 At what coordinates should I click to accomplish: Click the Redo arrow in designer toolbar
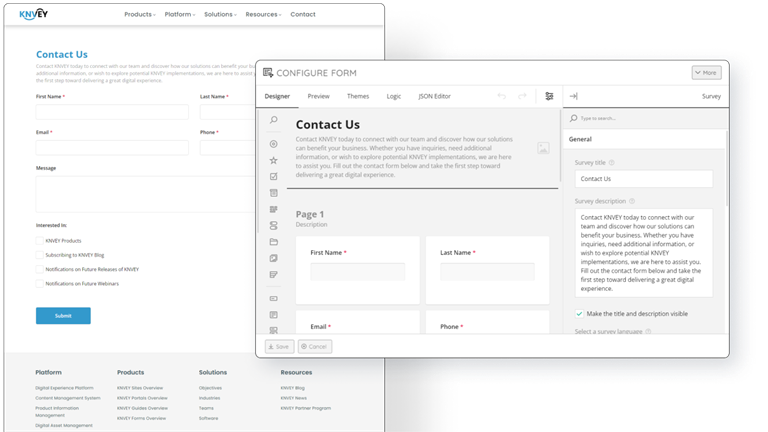coord(522,96)
